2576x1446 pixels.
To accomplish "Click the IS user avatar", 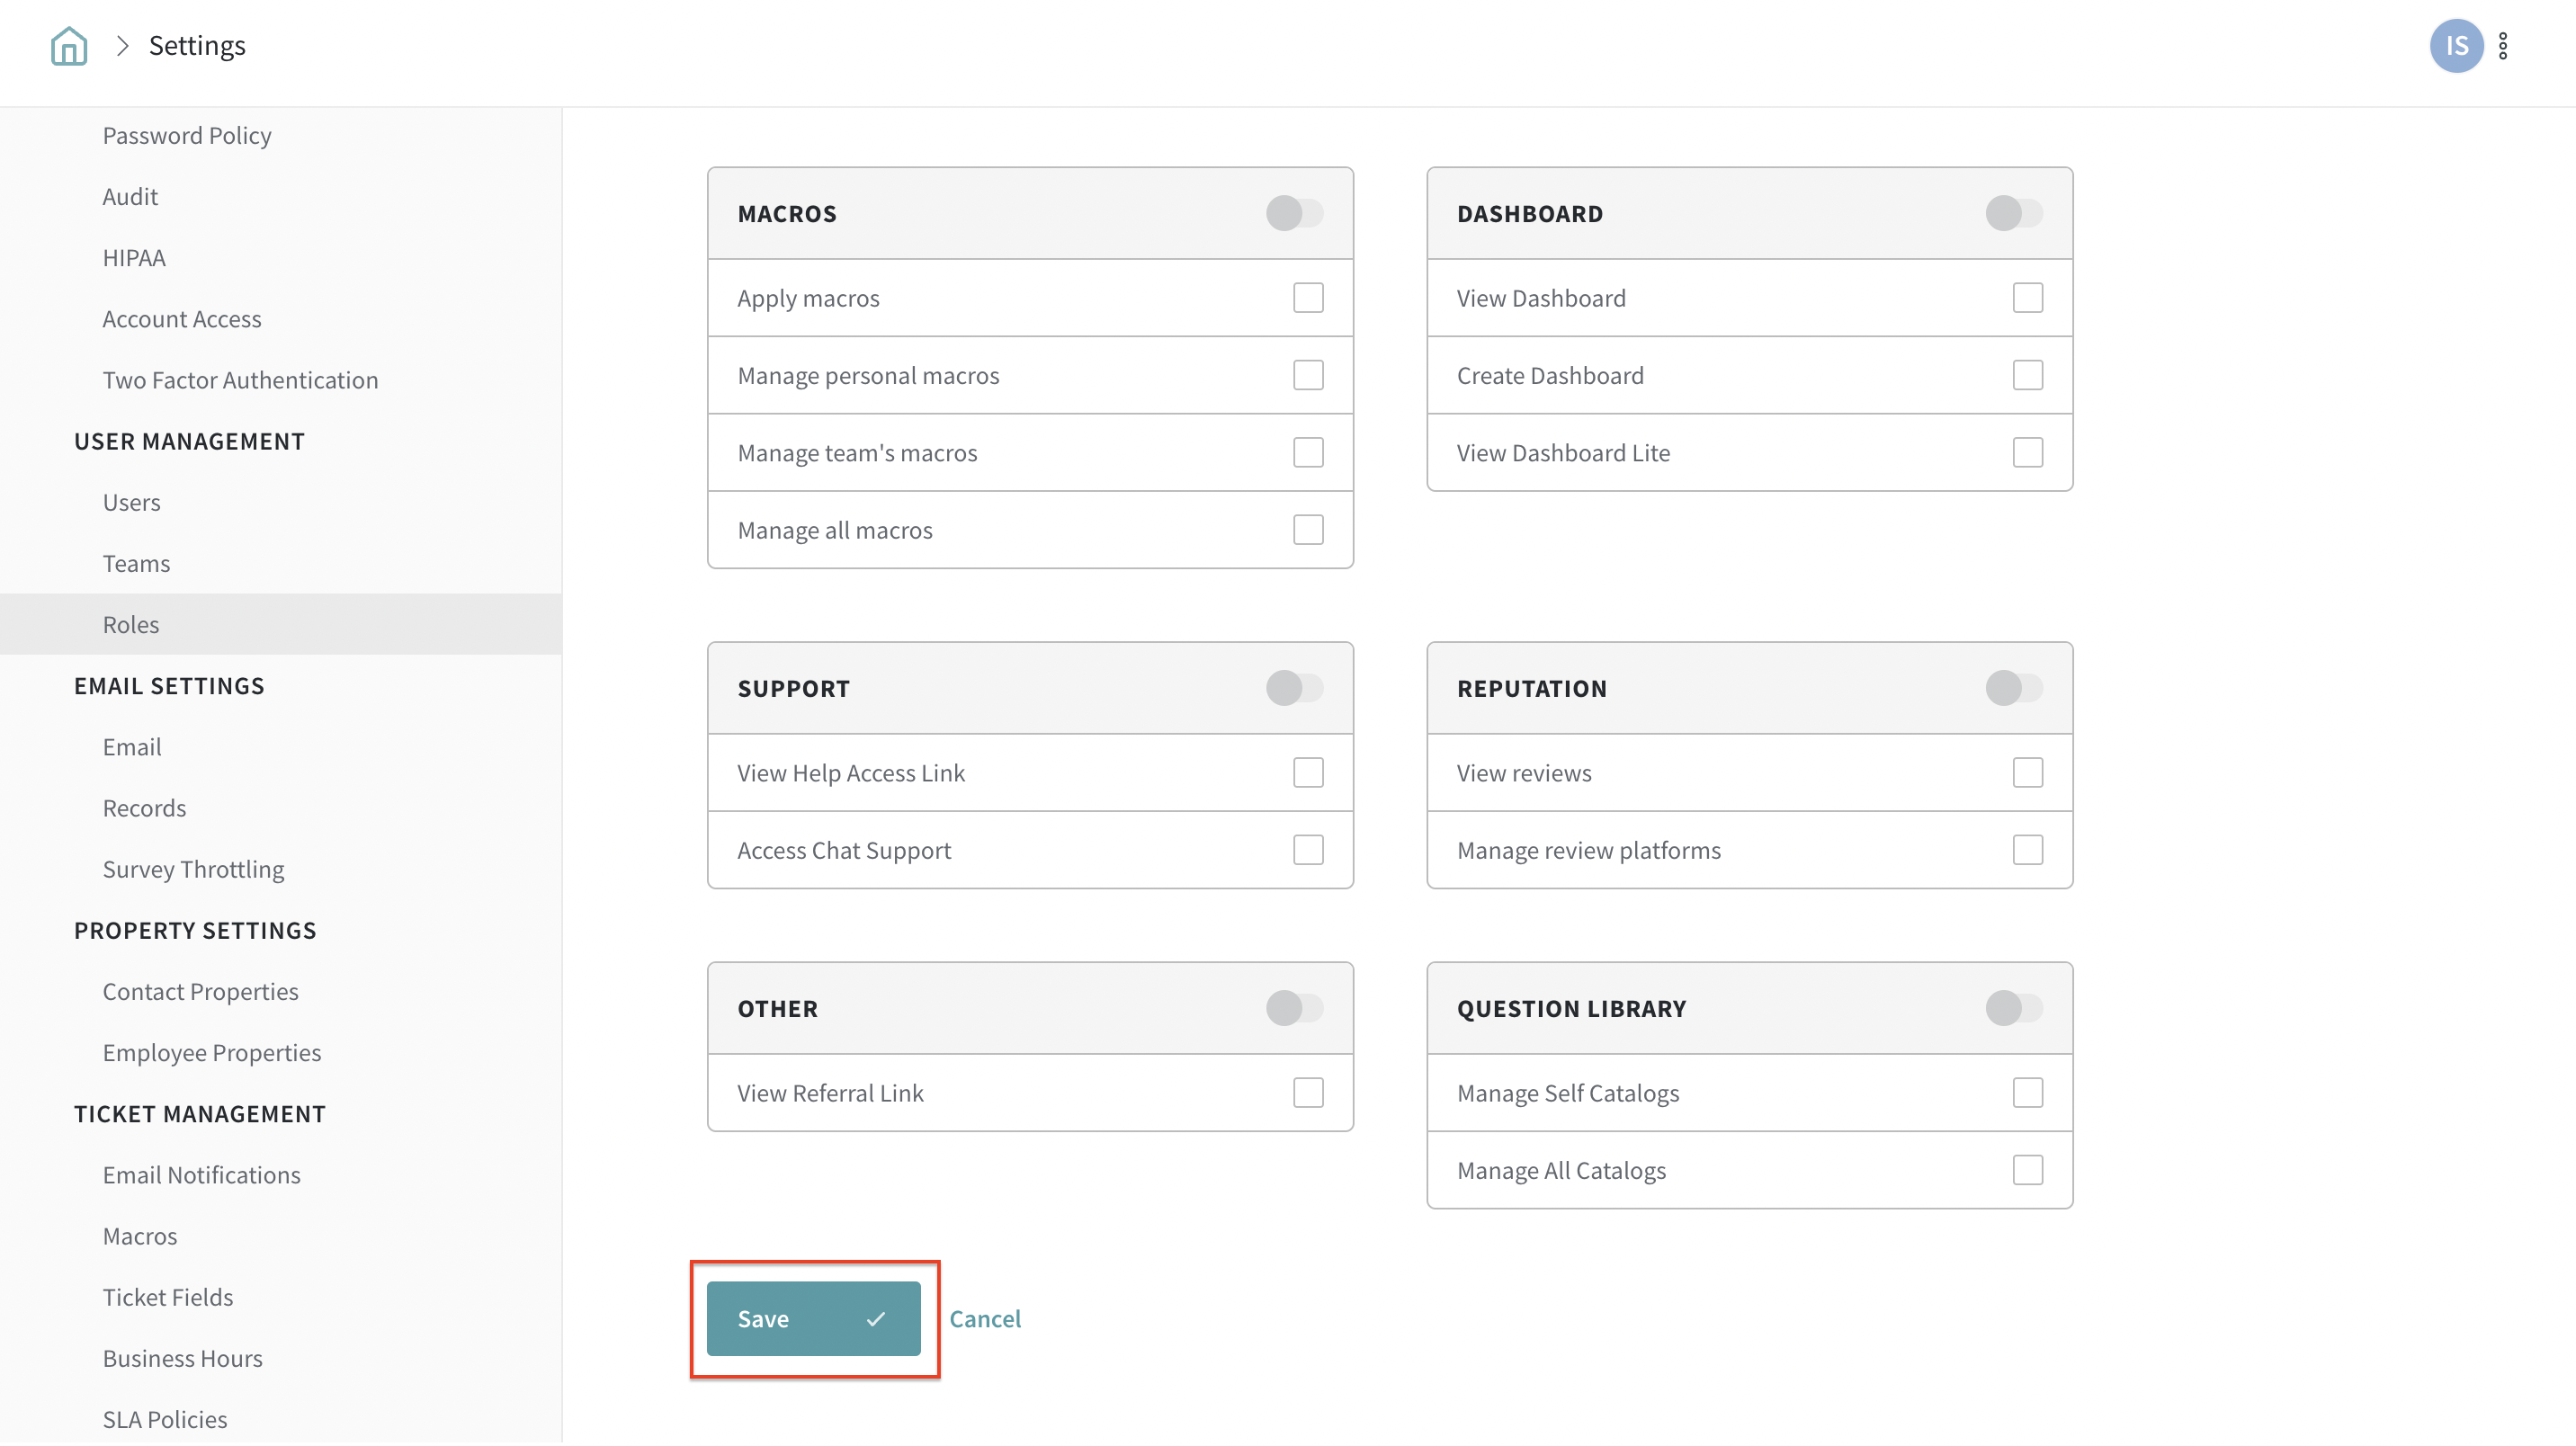I will click(x=2455, y=46).
